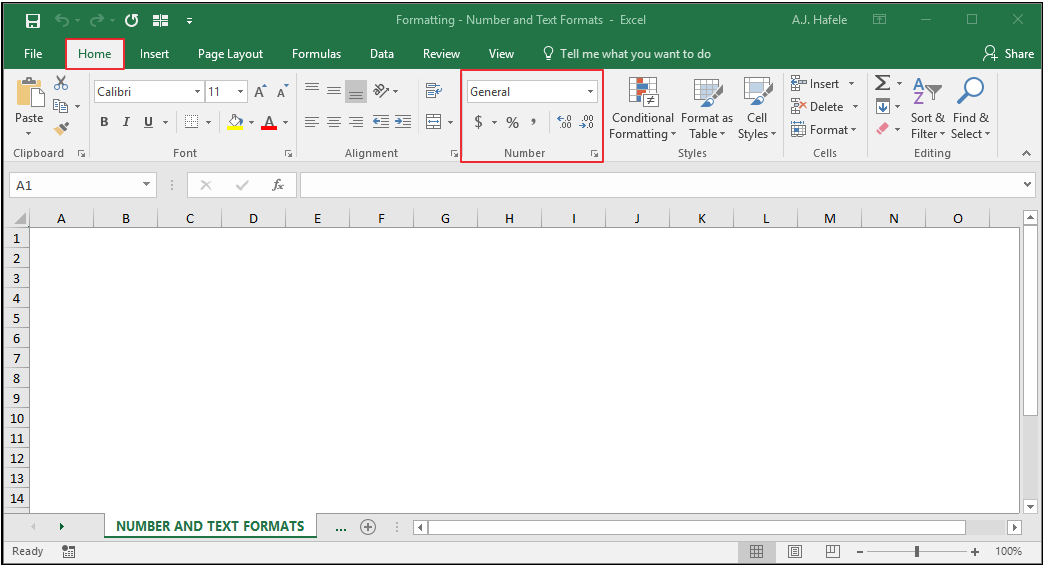Open Sort & Filter menu
Image resolution: width=1047 pixels, height=569 pixels.
click(927, 109)
